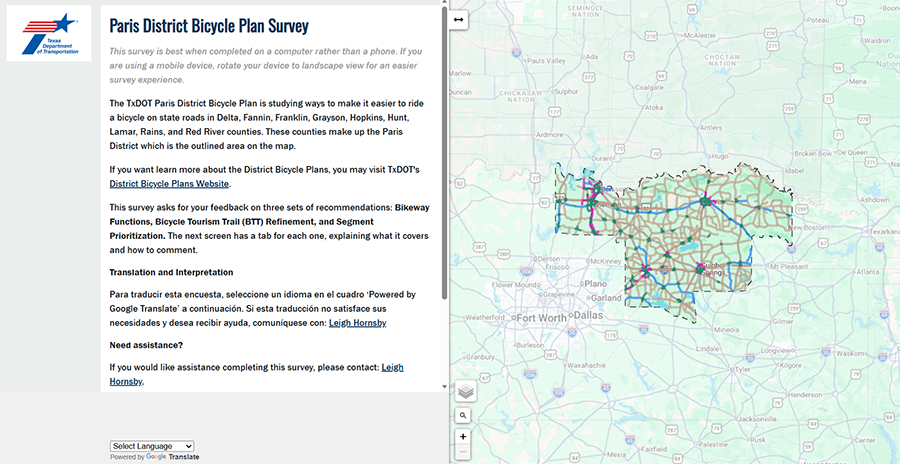Click the Flower Mound label on the map

513,285
